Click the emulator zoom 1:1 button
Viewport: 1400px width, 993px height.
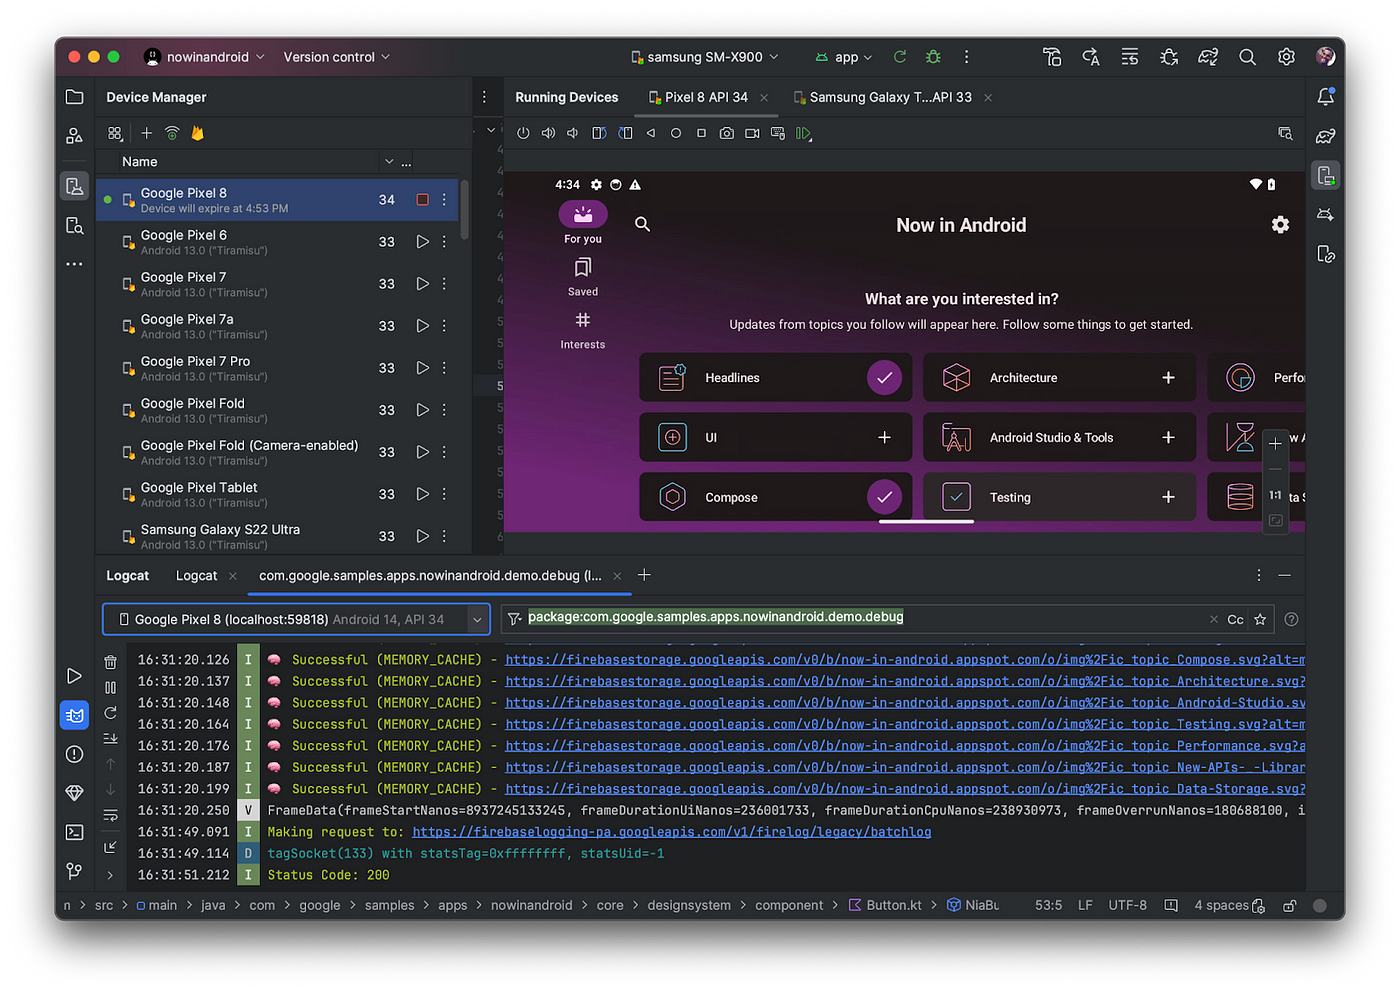(1275, 495)
